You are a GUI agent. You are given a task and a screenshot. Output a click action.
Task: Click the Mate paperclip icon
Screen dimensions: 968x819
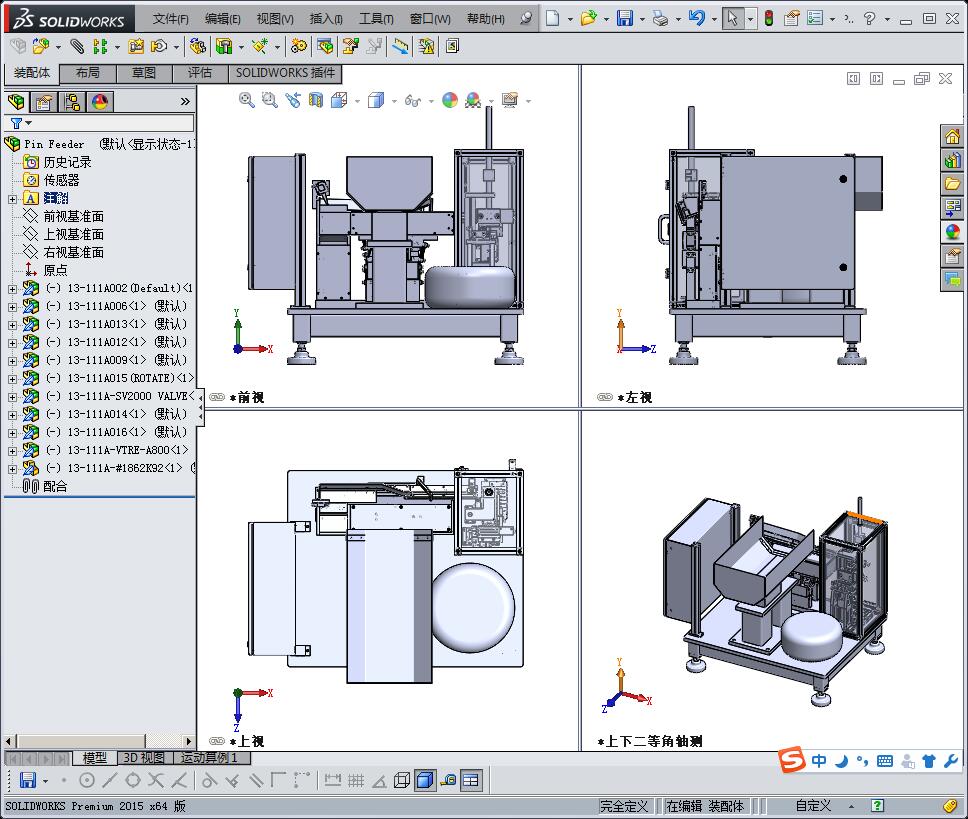click(77, 46)
